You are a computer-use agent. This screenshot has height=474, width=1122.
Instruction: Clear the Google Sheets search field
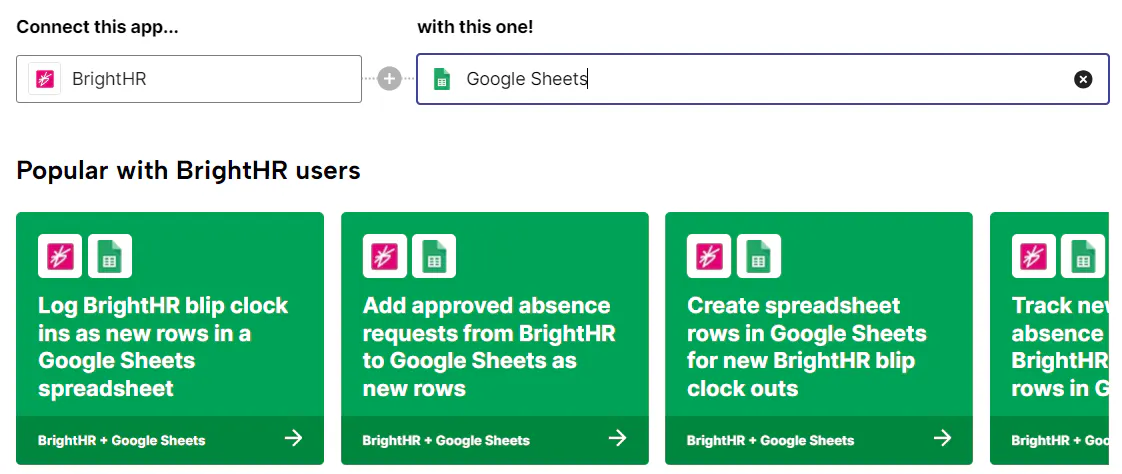click(x=1083, y=79)
